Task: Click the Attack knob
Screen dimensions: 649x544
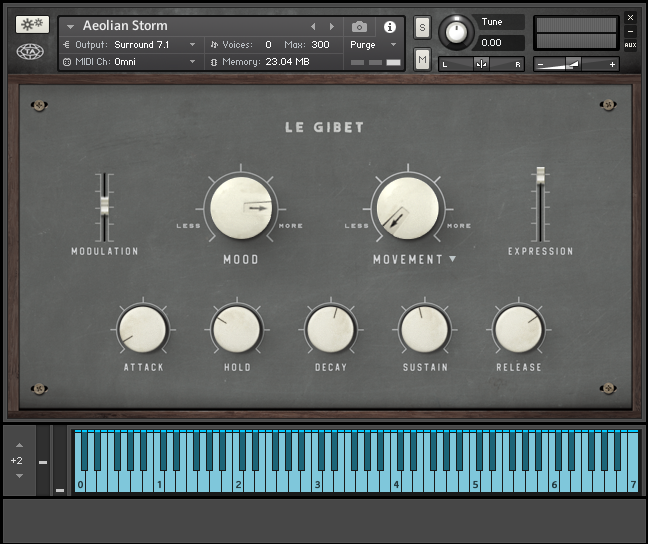Action: pos(143,329)
